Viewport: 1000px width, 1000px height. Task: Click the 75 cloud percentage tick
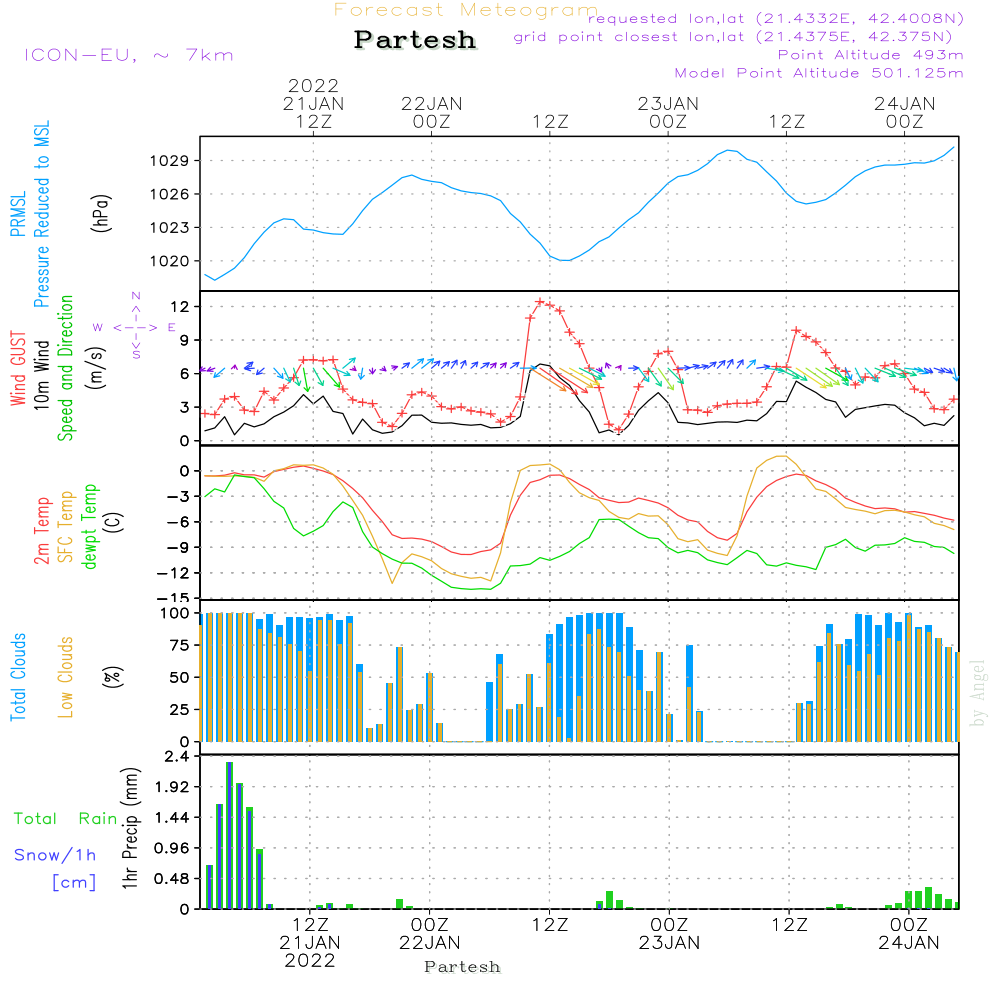click(180, 645)
